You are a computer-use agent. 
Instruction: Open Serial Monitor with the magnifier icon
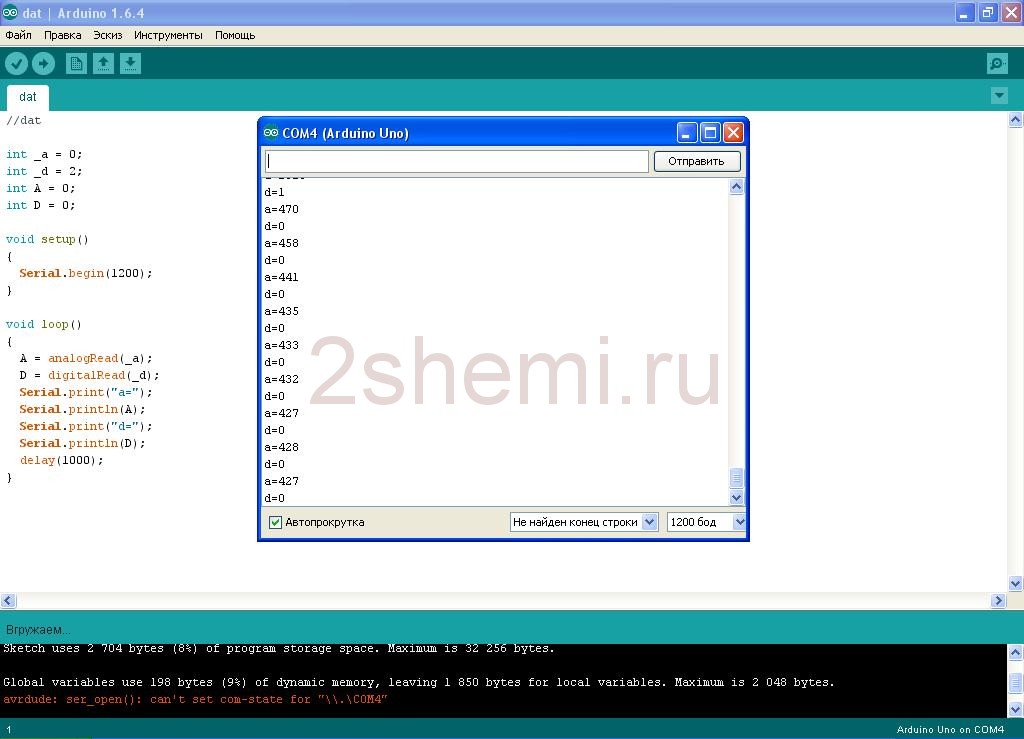tap(997, 63)
